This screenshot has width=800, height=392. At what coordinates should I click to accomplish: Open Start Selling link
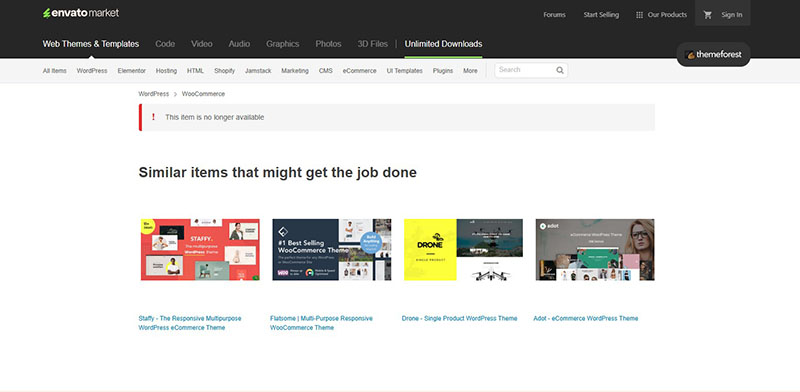point(601,15)
